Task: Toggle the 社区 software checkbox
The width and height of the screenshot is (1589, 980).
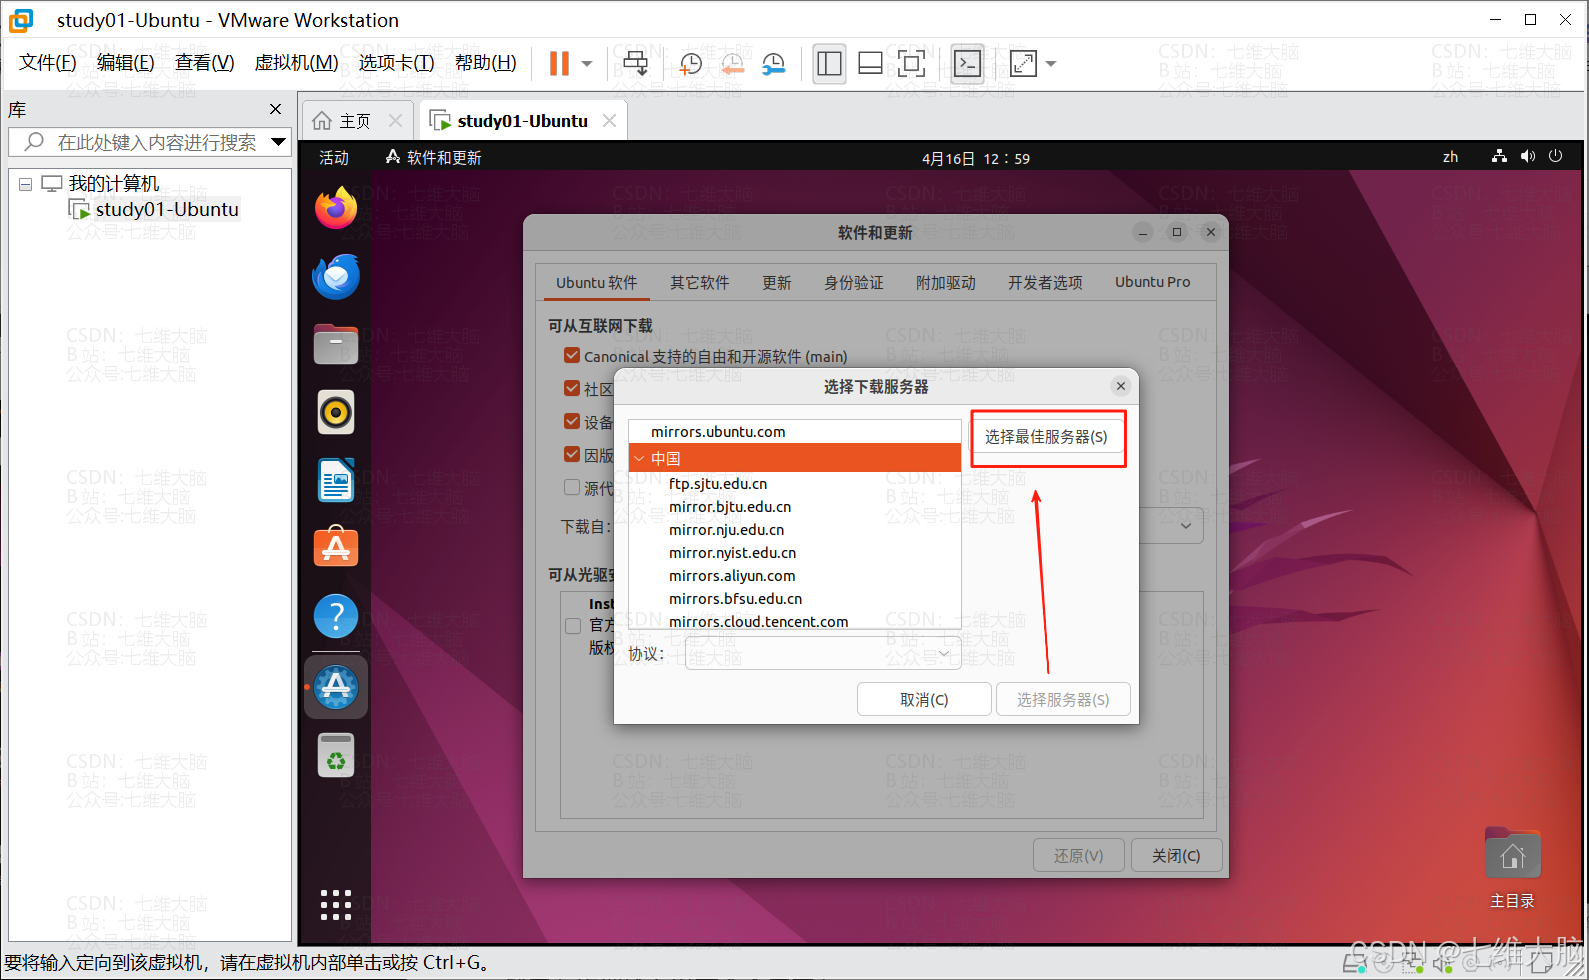Action: [x=572, y=388]
